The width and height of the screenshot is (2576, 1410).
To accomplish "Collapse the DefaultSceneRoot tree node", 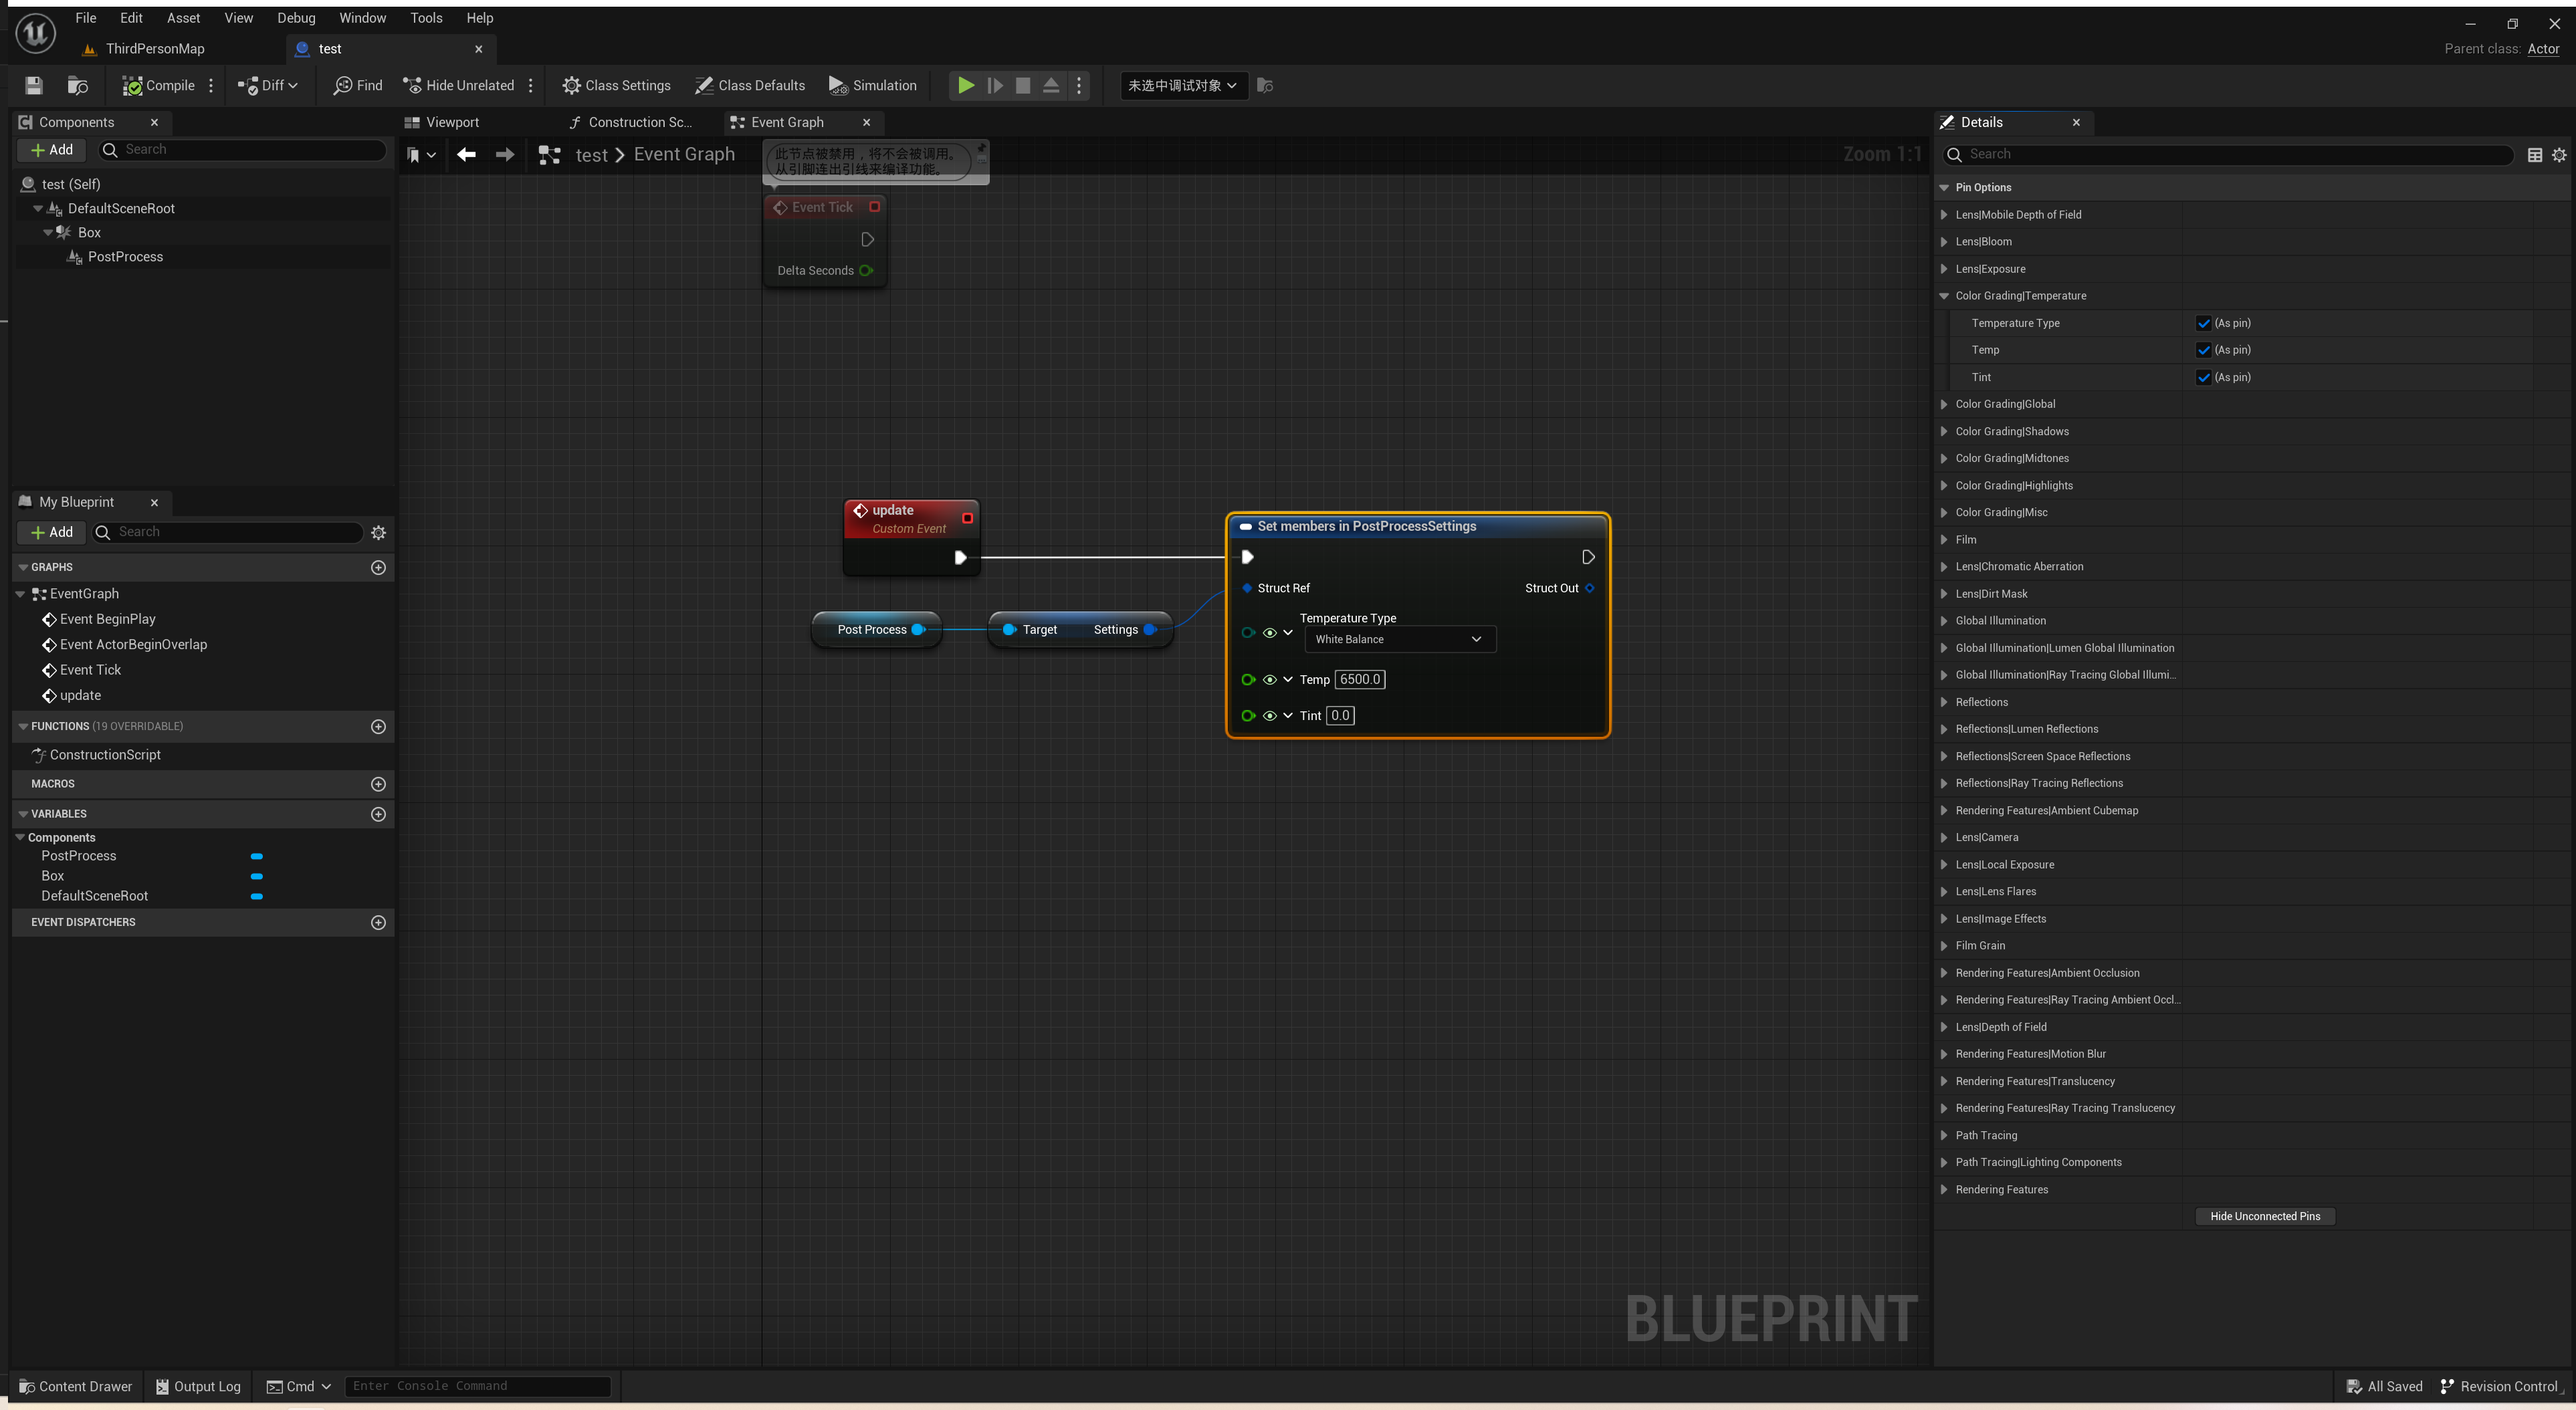I will click(x=38, y=208).
